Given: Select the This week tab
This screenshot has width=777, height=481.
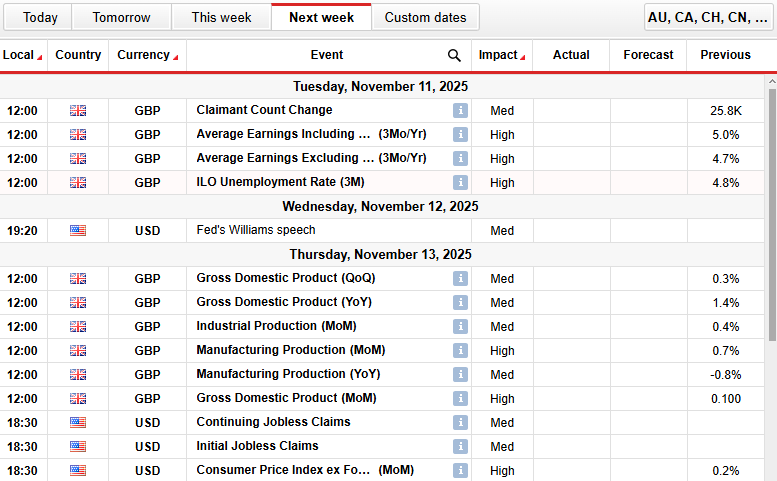Looking at the screenshot, I should pyautogui.click(x=221, y=17).
